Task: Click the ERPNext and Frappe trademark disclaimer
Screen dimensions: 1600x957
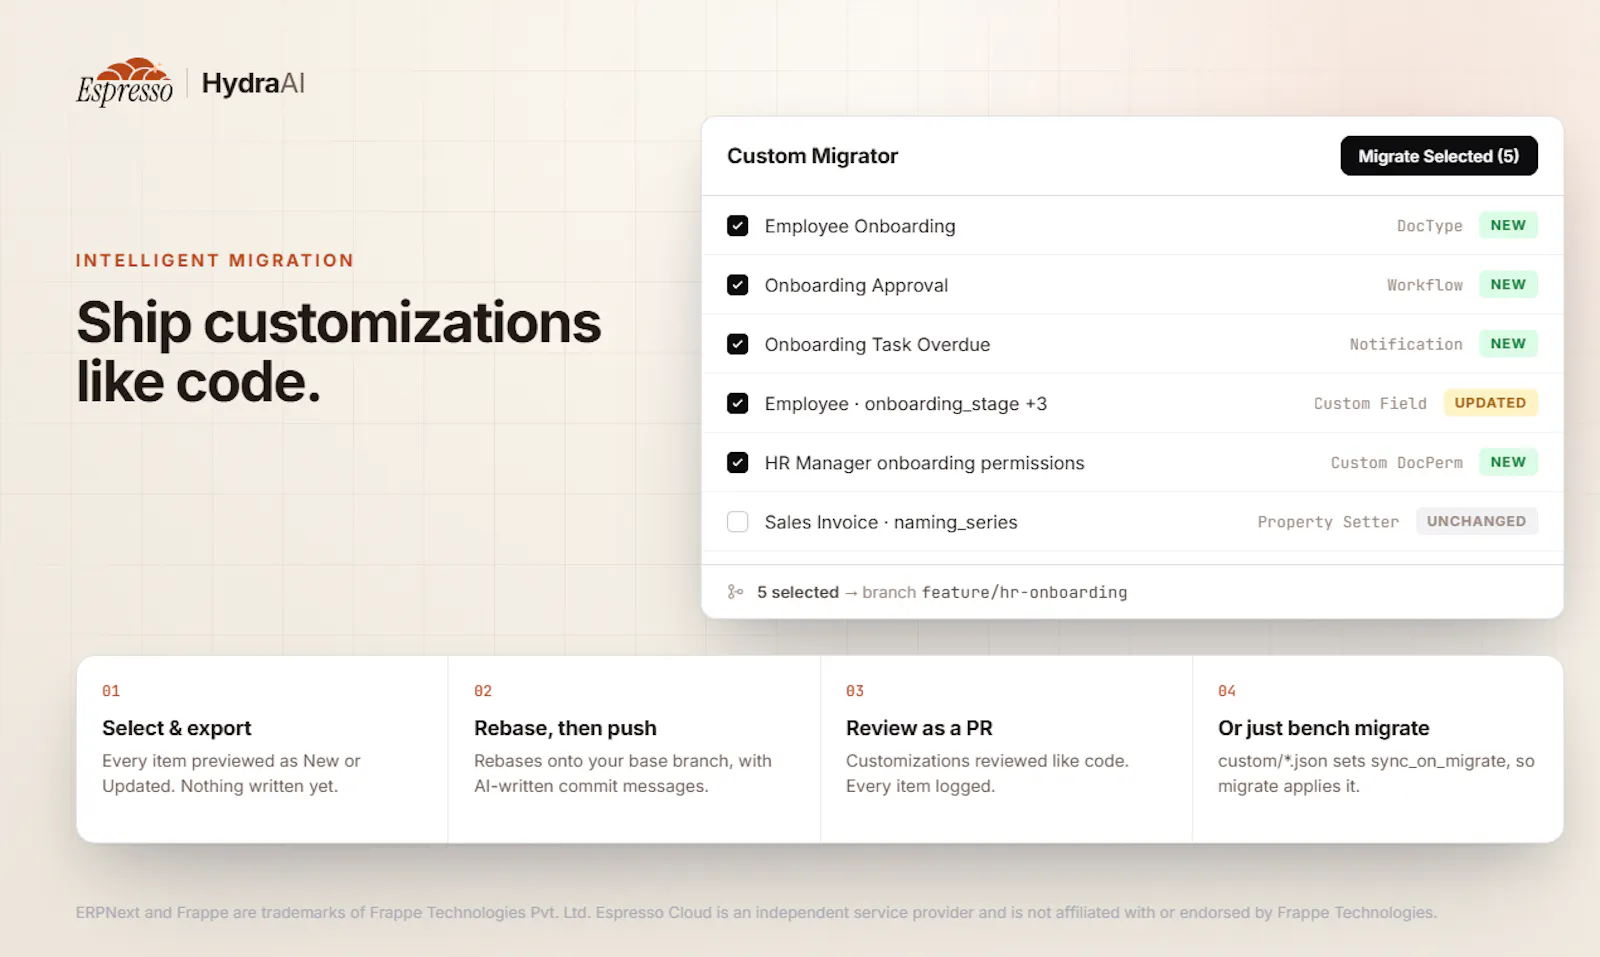Action: coord(756,912)
